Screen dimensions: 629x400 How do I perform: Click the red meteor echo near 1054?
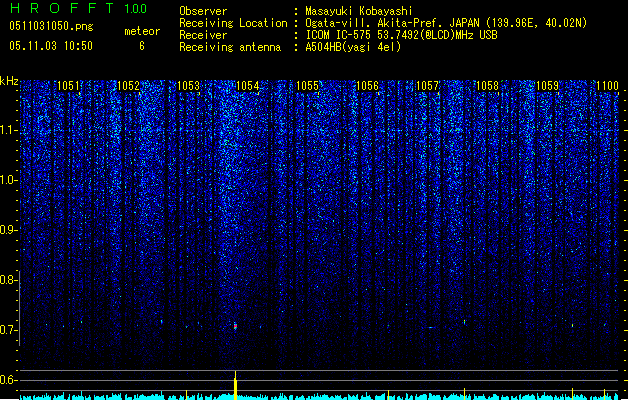click(x=235, y=327)
